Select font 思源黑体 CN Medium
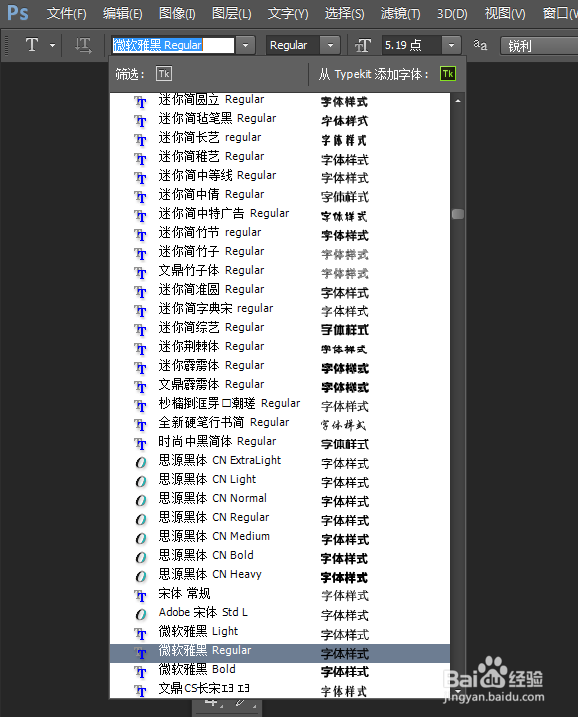The image size is (578, 717). 280,536
